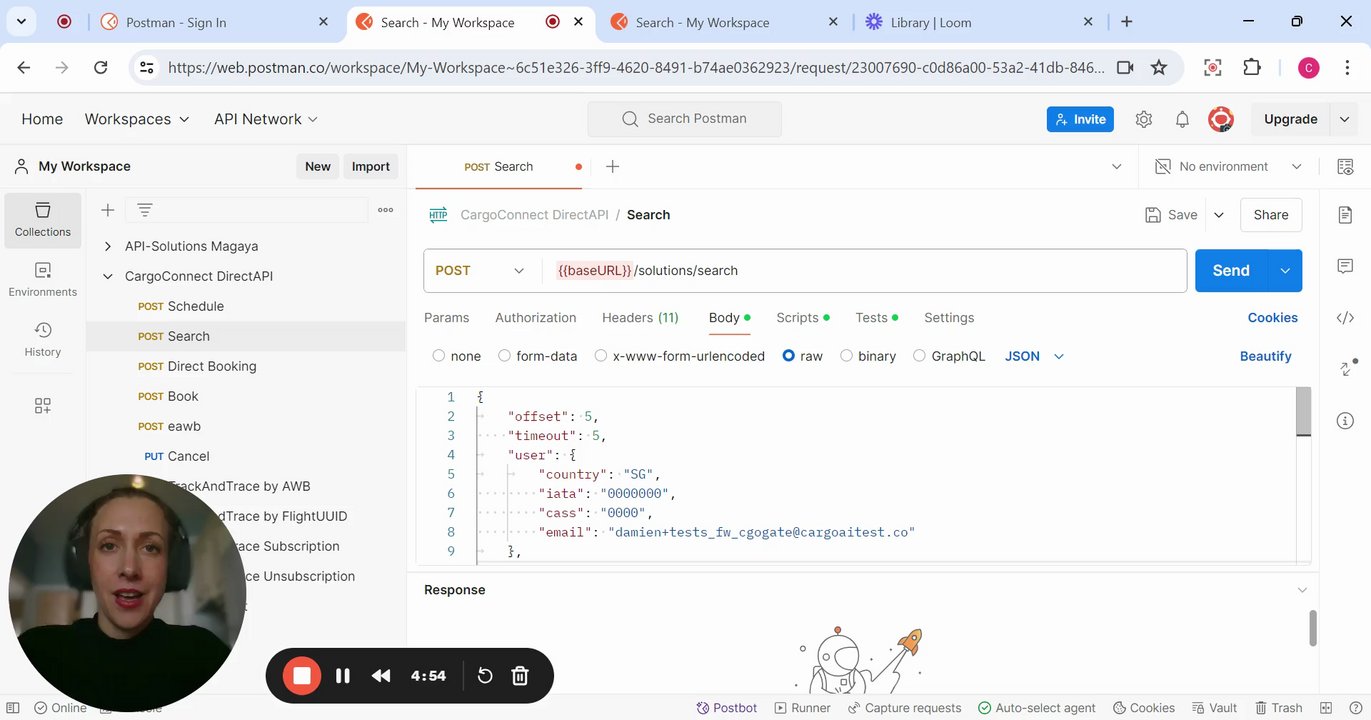
Task: Switch to the Authorization tab
Action: [536, 318]
